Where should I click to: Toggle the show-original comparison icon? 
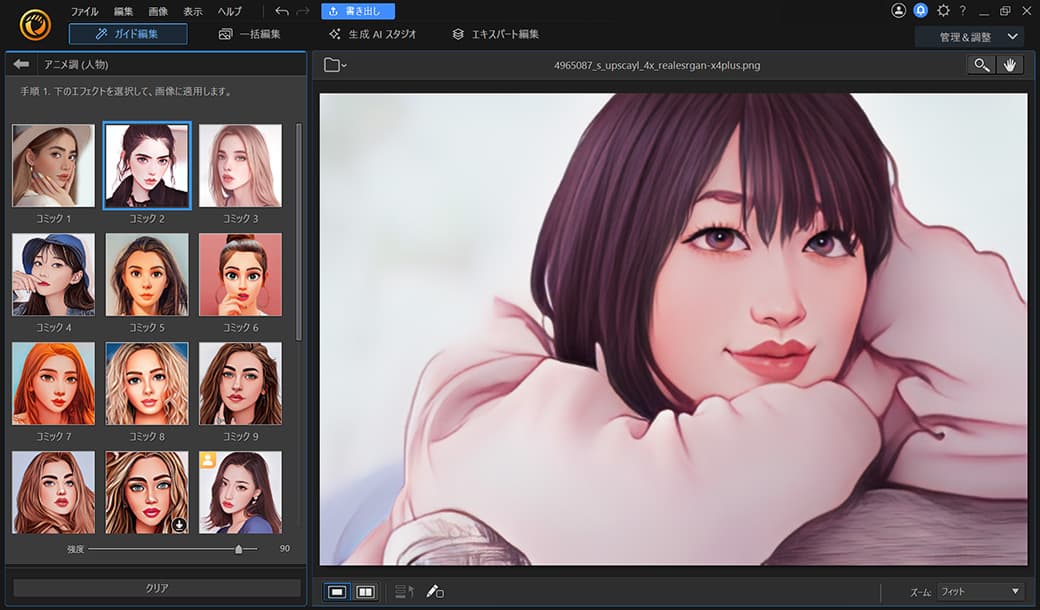(403, 591)
